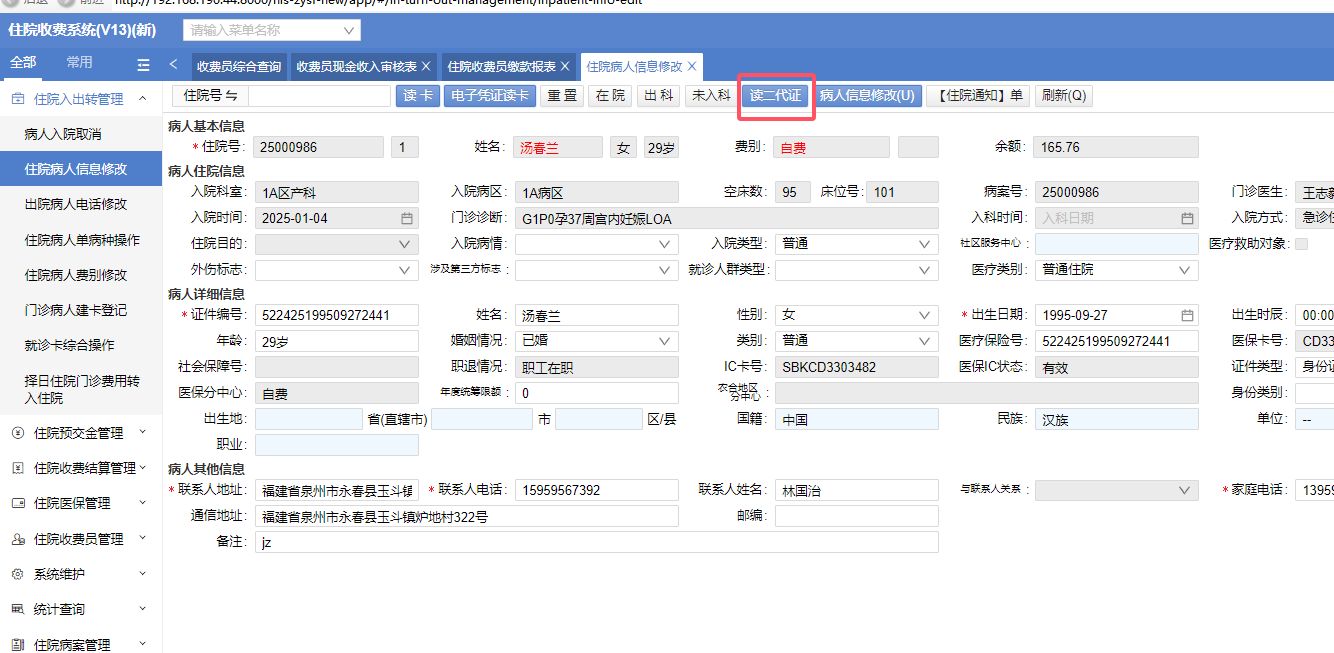Click the 电子凭证读卡 button
Image resolution: width=1334 pixels, height=653 pixels.
490,96
